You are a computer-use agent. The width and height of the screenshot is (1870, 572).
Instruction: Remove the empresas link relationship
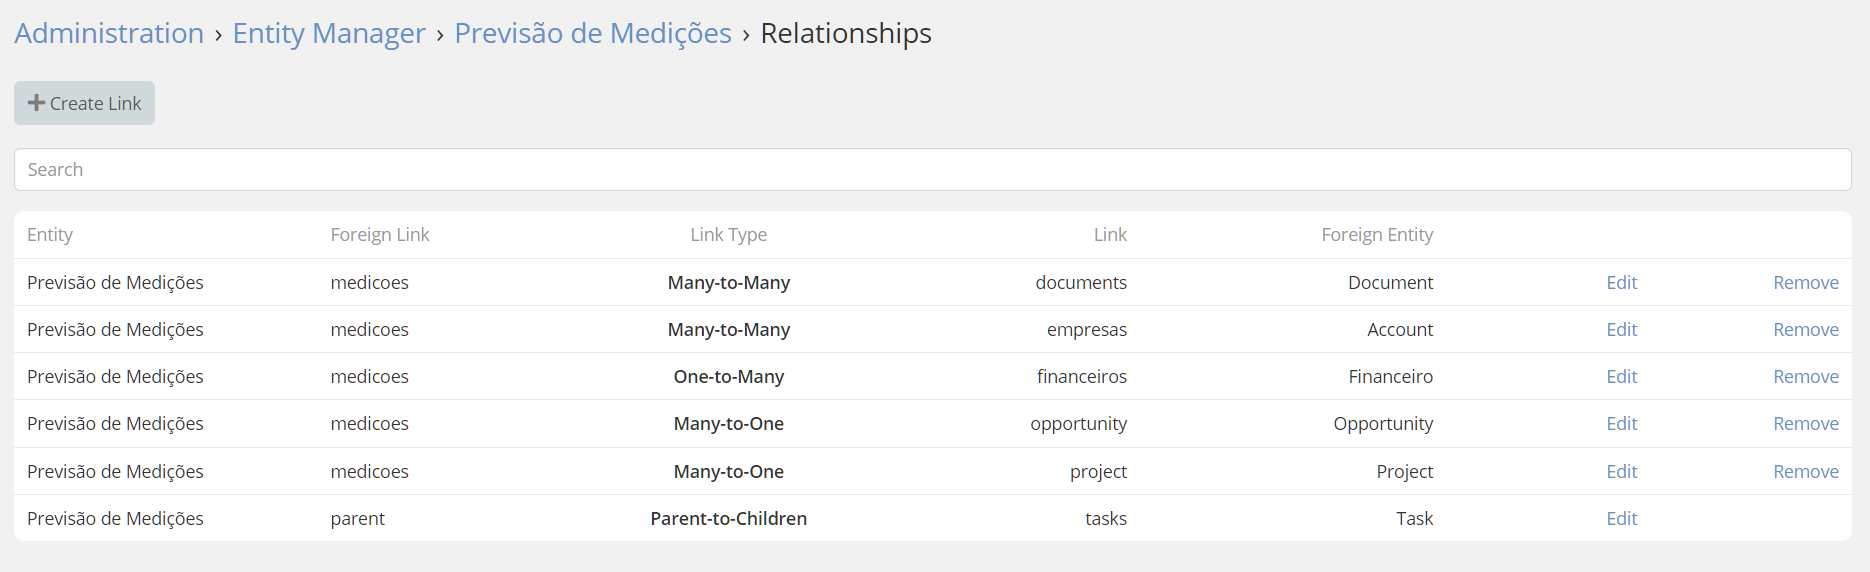click(x=1805, y=330)
